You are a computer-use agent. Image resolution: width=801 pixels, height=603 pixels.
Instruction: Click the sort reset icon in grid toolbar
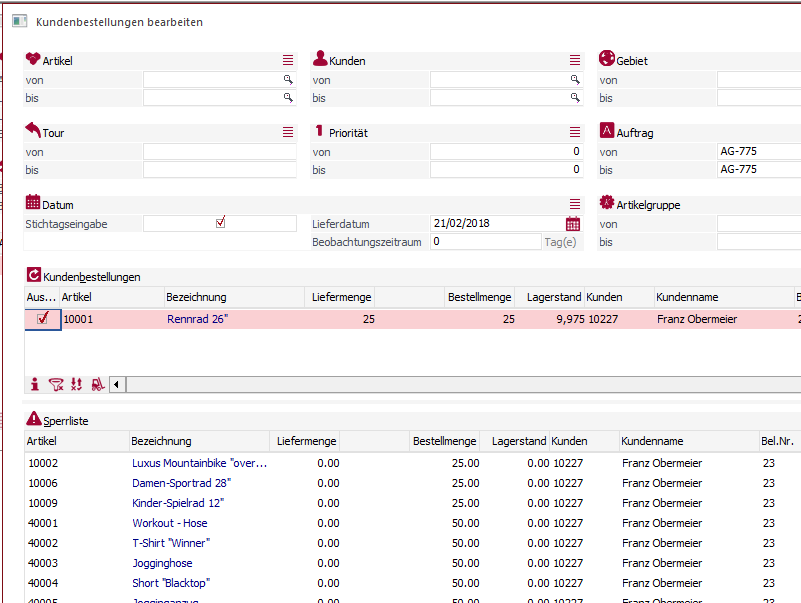pos(77,384)
